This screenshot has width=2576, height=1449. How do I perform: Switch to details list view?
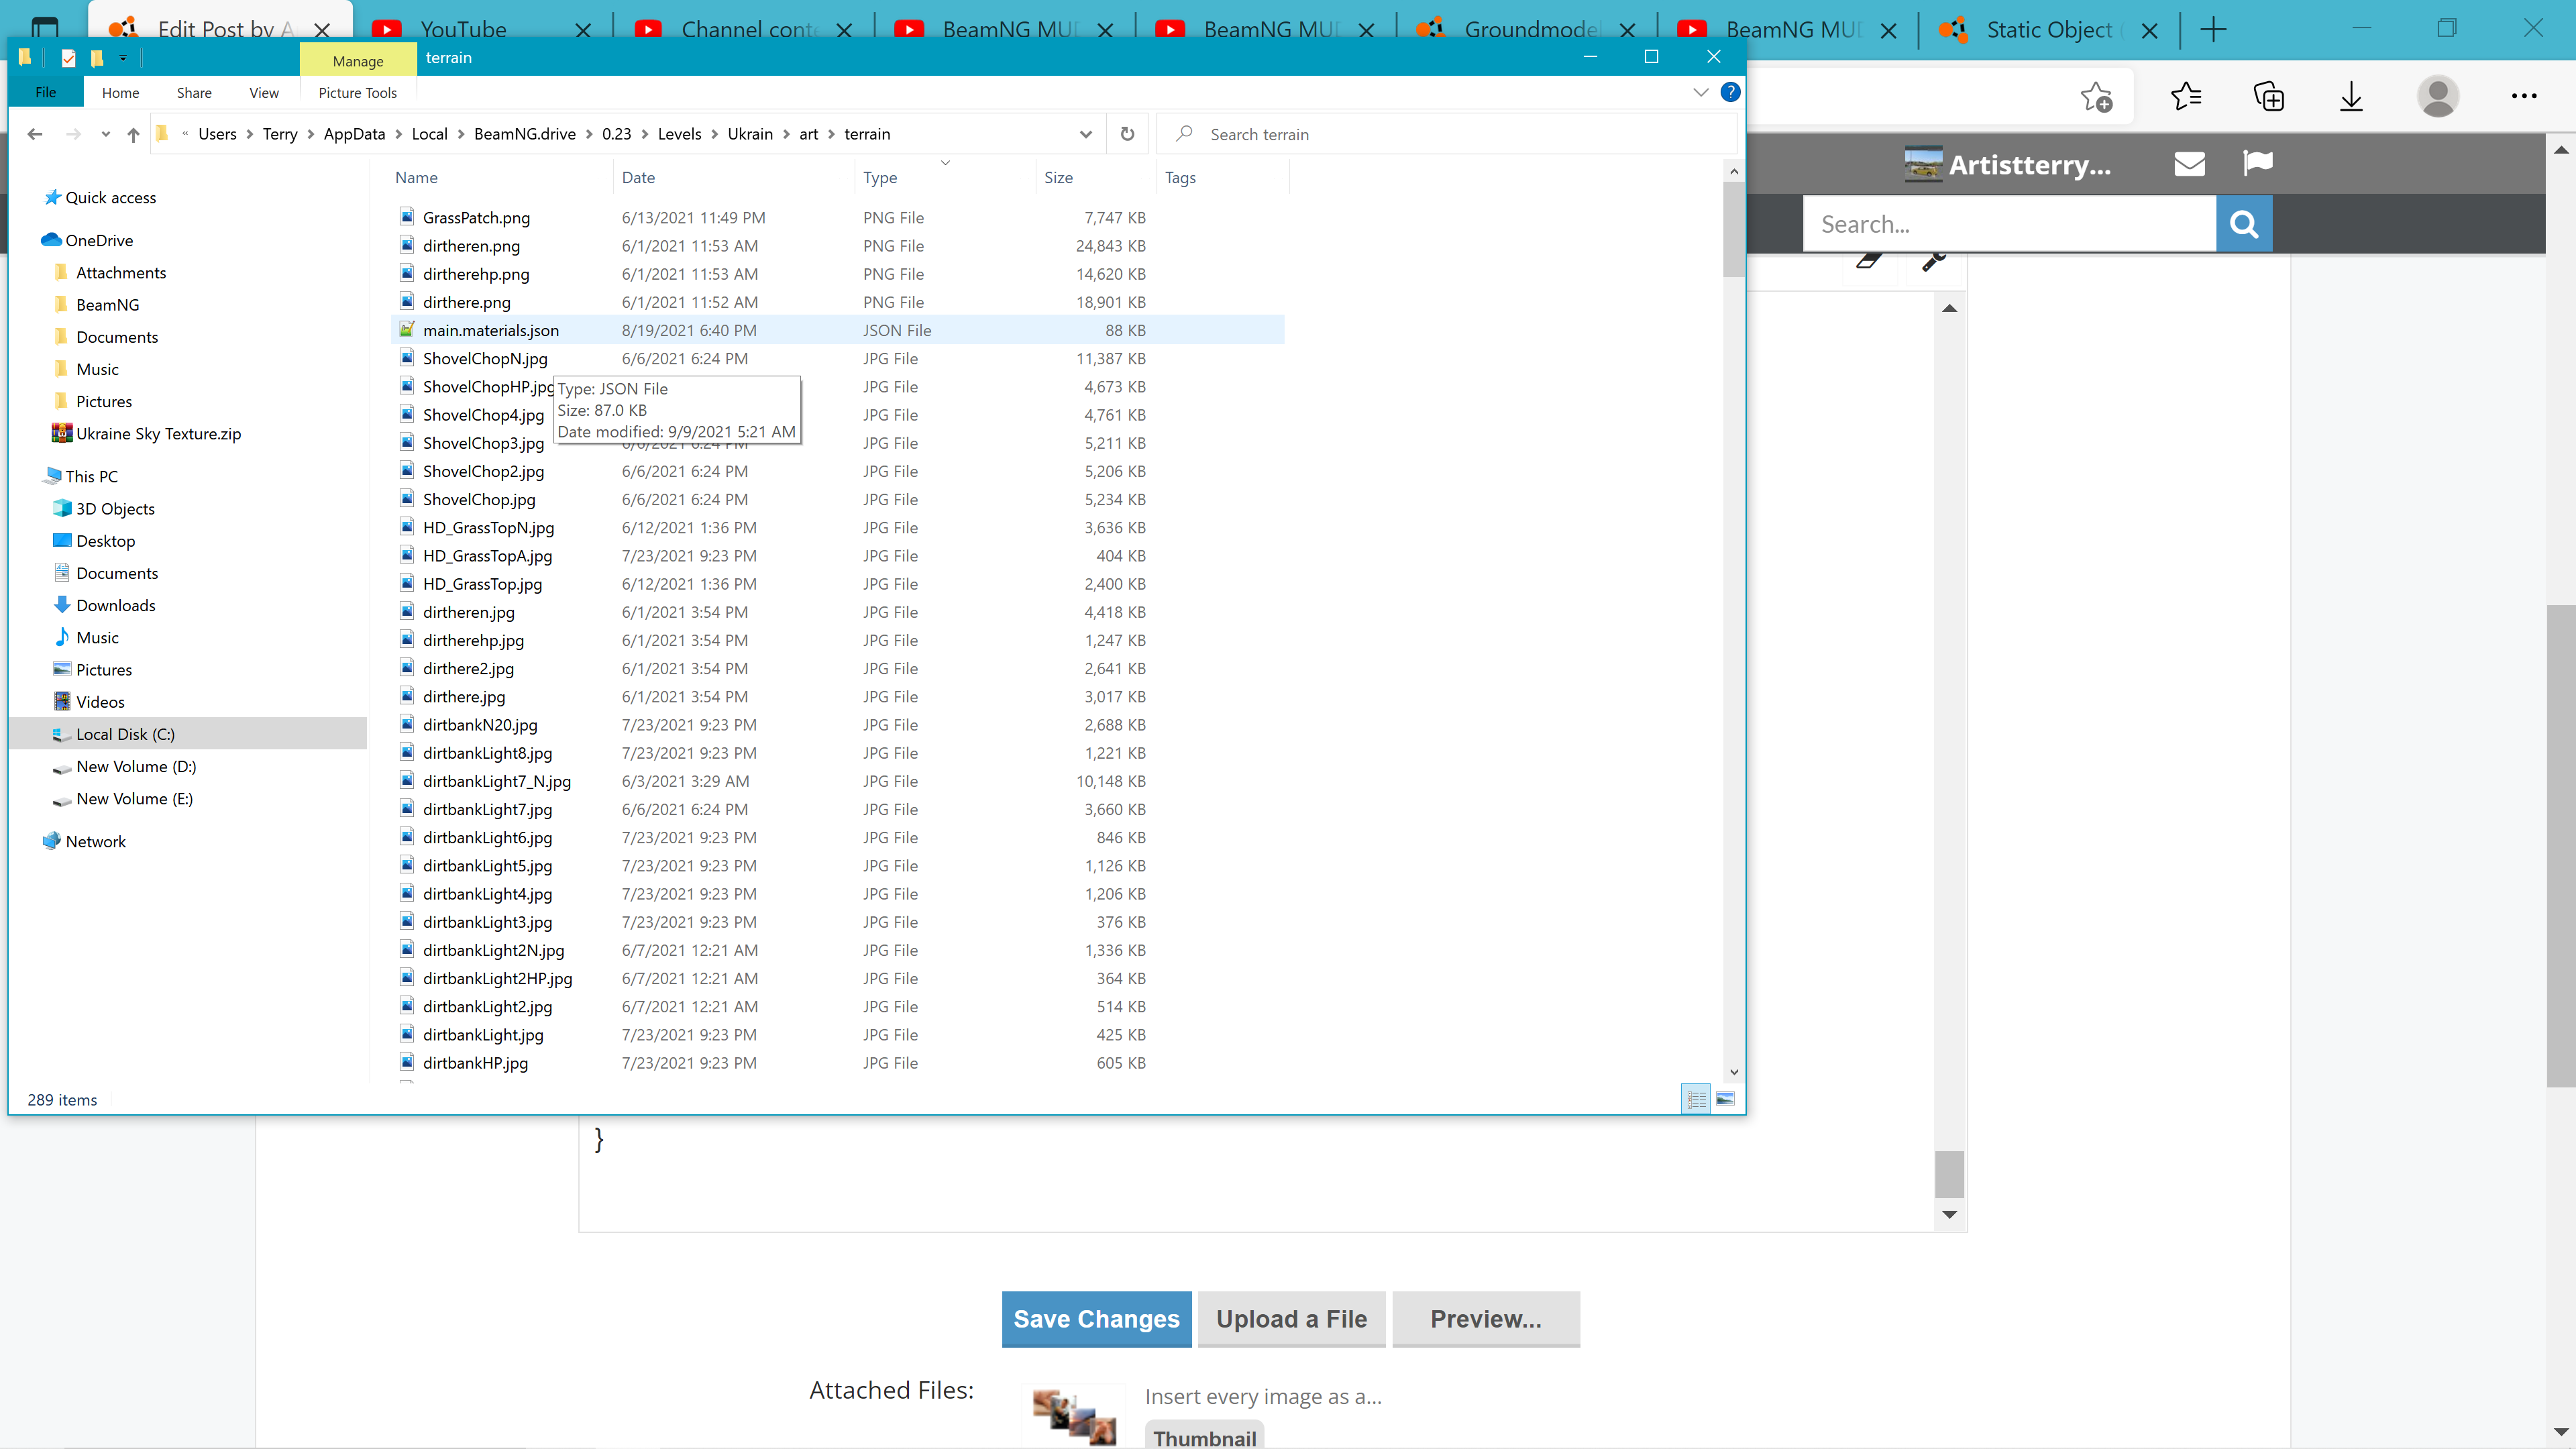tap(1696, 1099)
